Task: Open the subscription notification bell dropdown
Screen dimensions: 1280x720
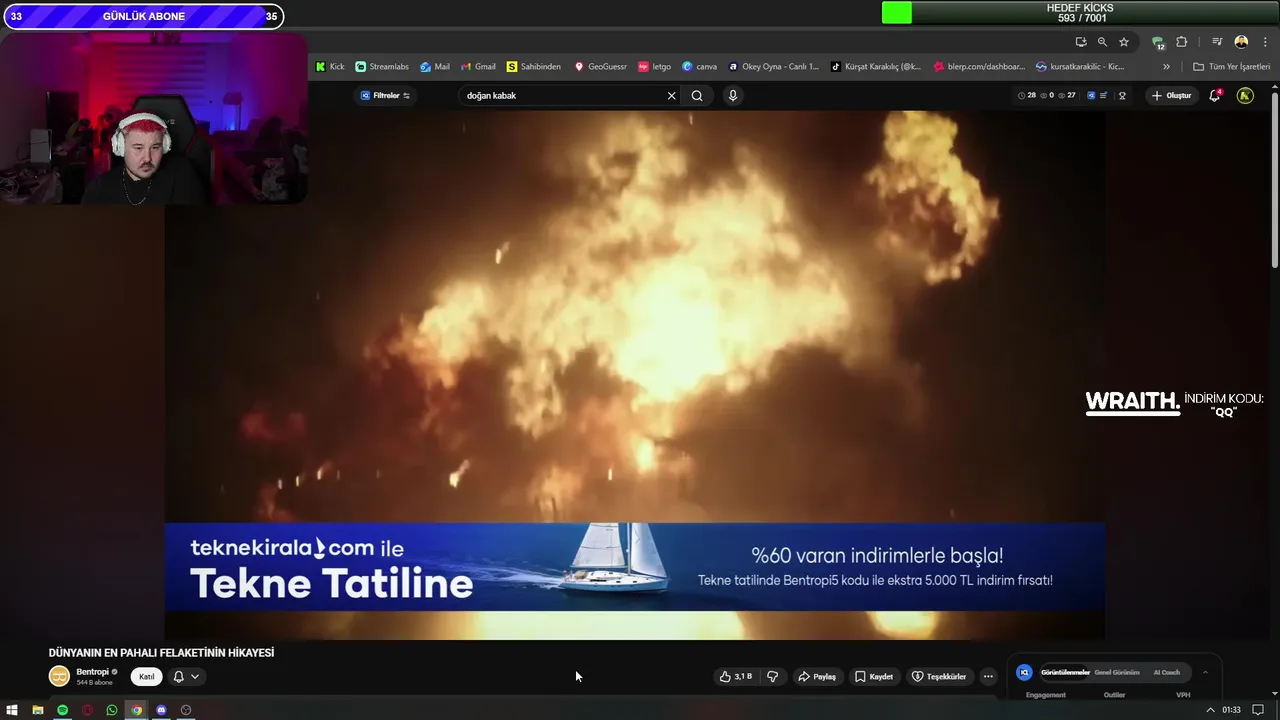Action: [186, 677]
